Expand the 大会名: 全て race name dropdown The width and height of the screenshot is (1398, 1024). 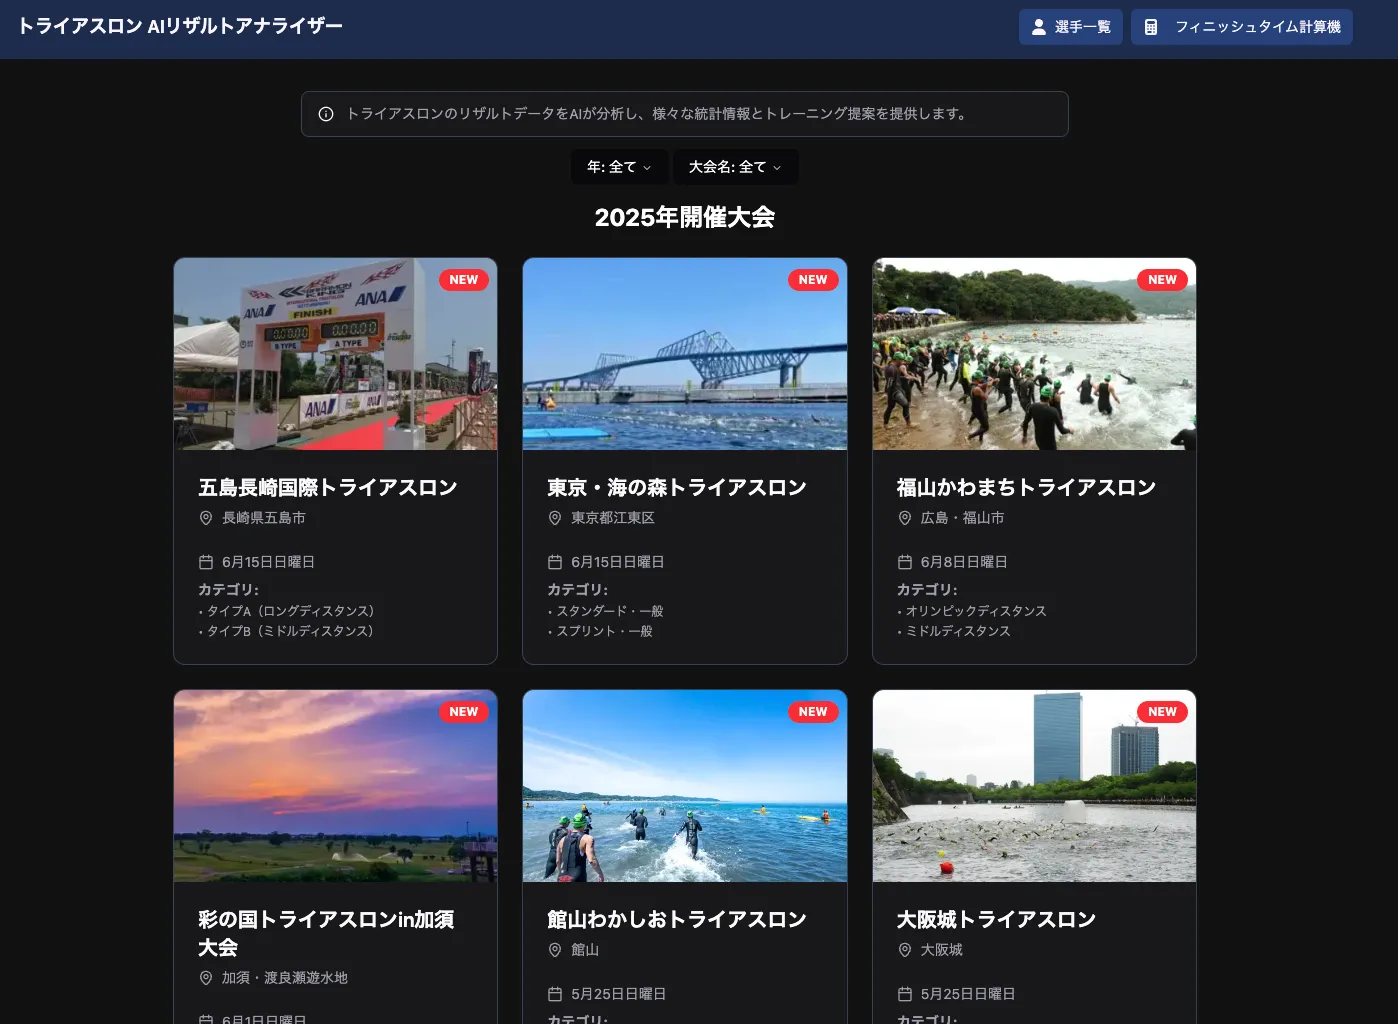735,167
